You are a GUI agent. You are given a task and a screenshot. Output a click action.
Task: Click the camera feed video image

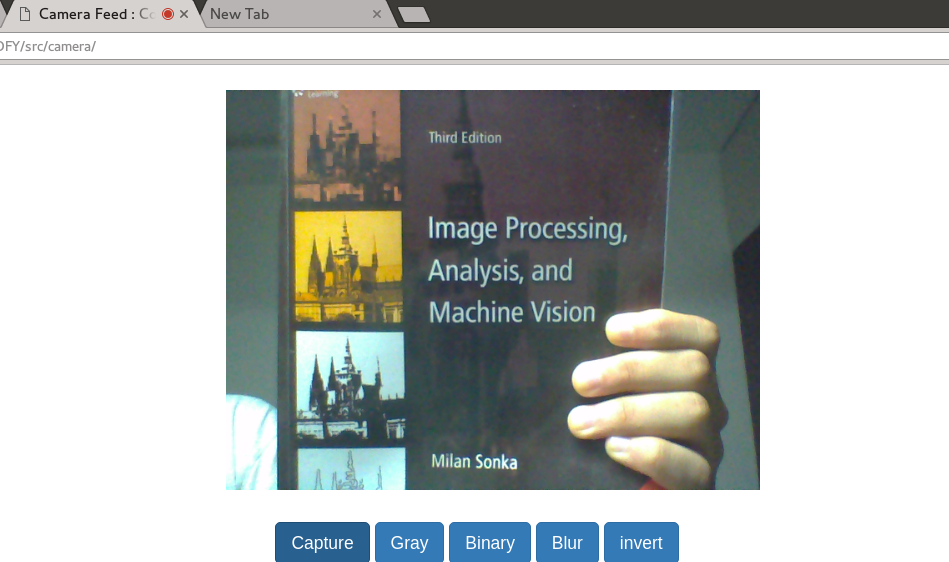(x=493, y=290)
